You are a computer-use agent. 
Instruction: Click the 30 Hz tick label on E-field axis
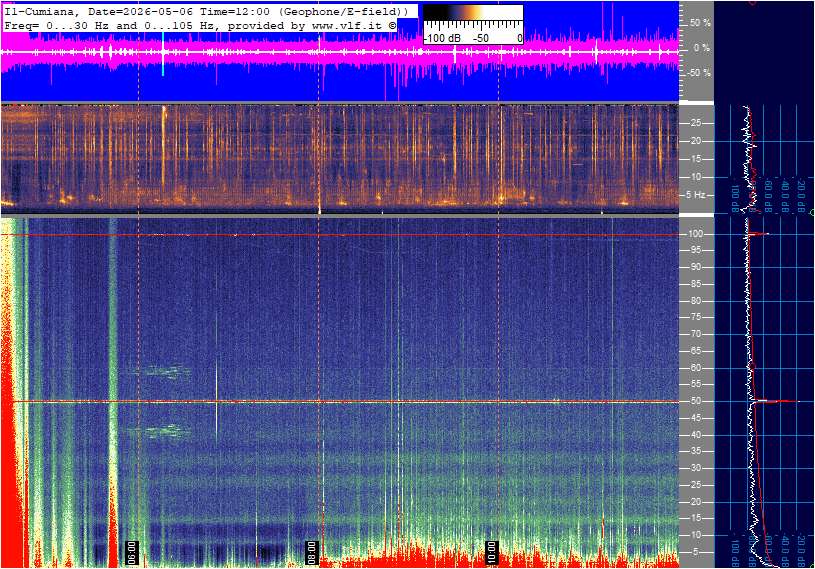click(x=695, y=468)
